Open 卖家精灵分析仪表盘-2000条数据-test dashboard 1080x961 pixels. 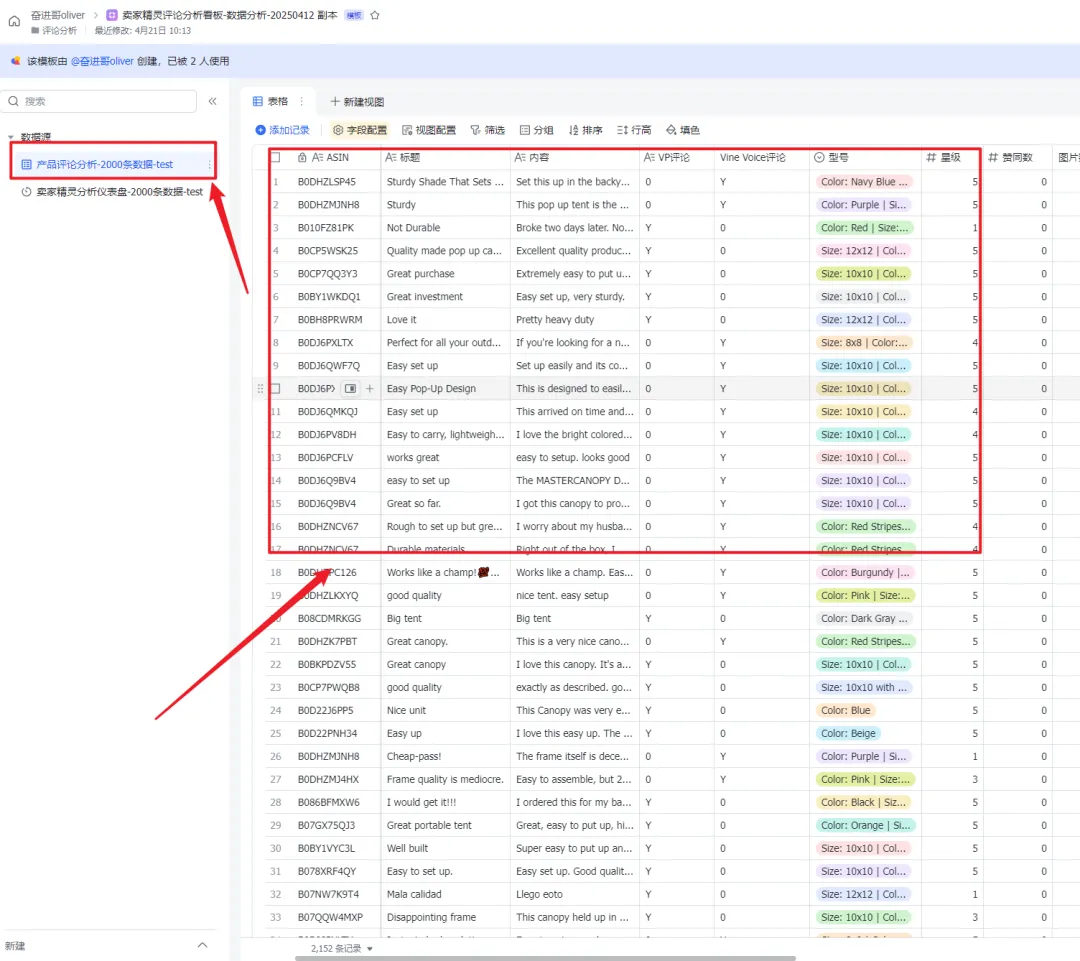[119, 192]
